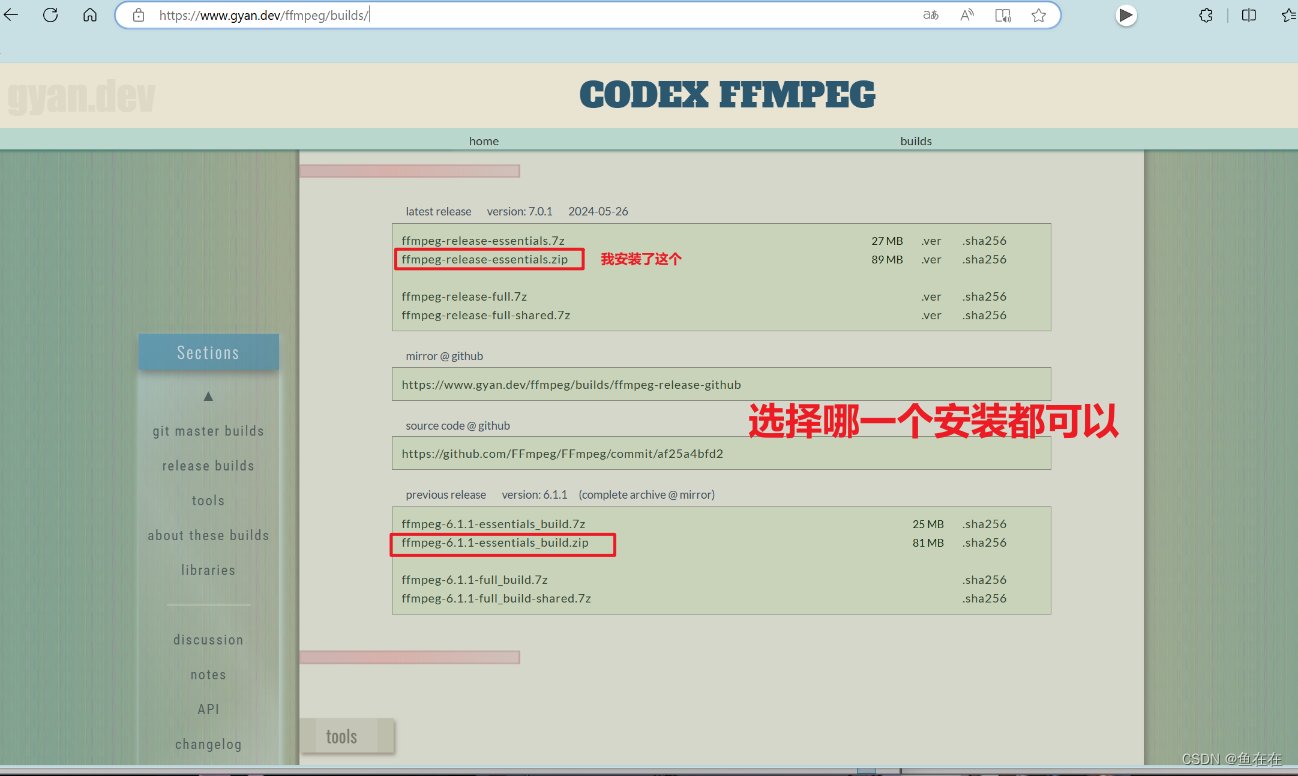The image size is (1298, 776).
Task: Open the home navigation tab
Action: tap(484, 141)
